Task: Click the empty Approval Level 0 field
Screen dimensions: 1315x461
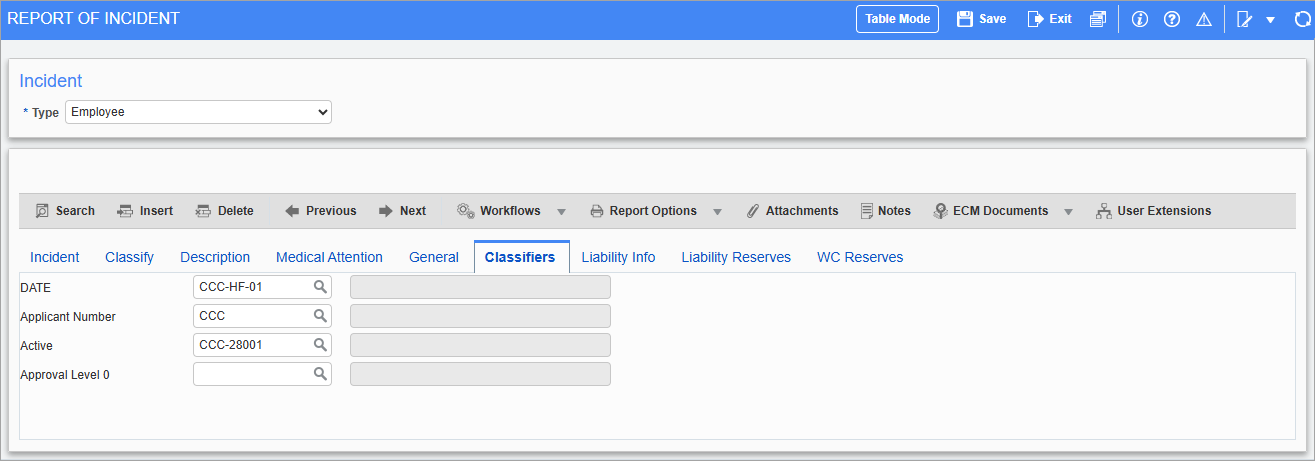Action: click(262, 374)
